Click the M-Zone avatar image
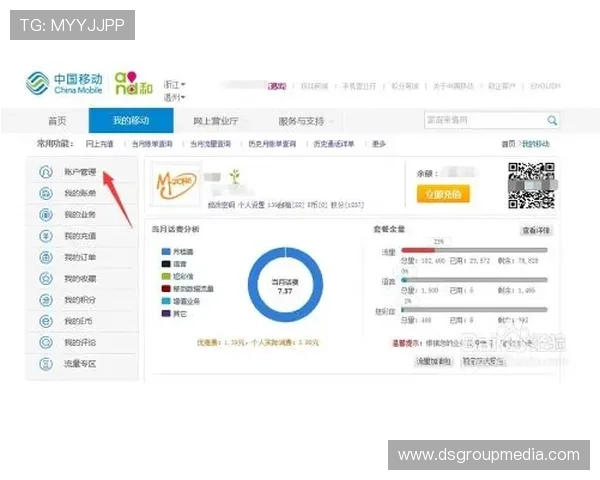 (176, 184)
